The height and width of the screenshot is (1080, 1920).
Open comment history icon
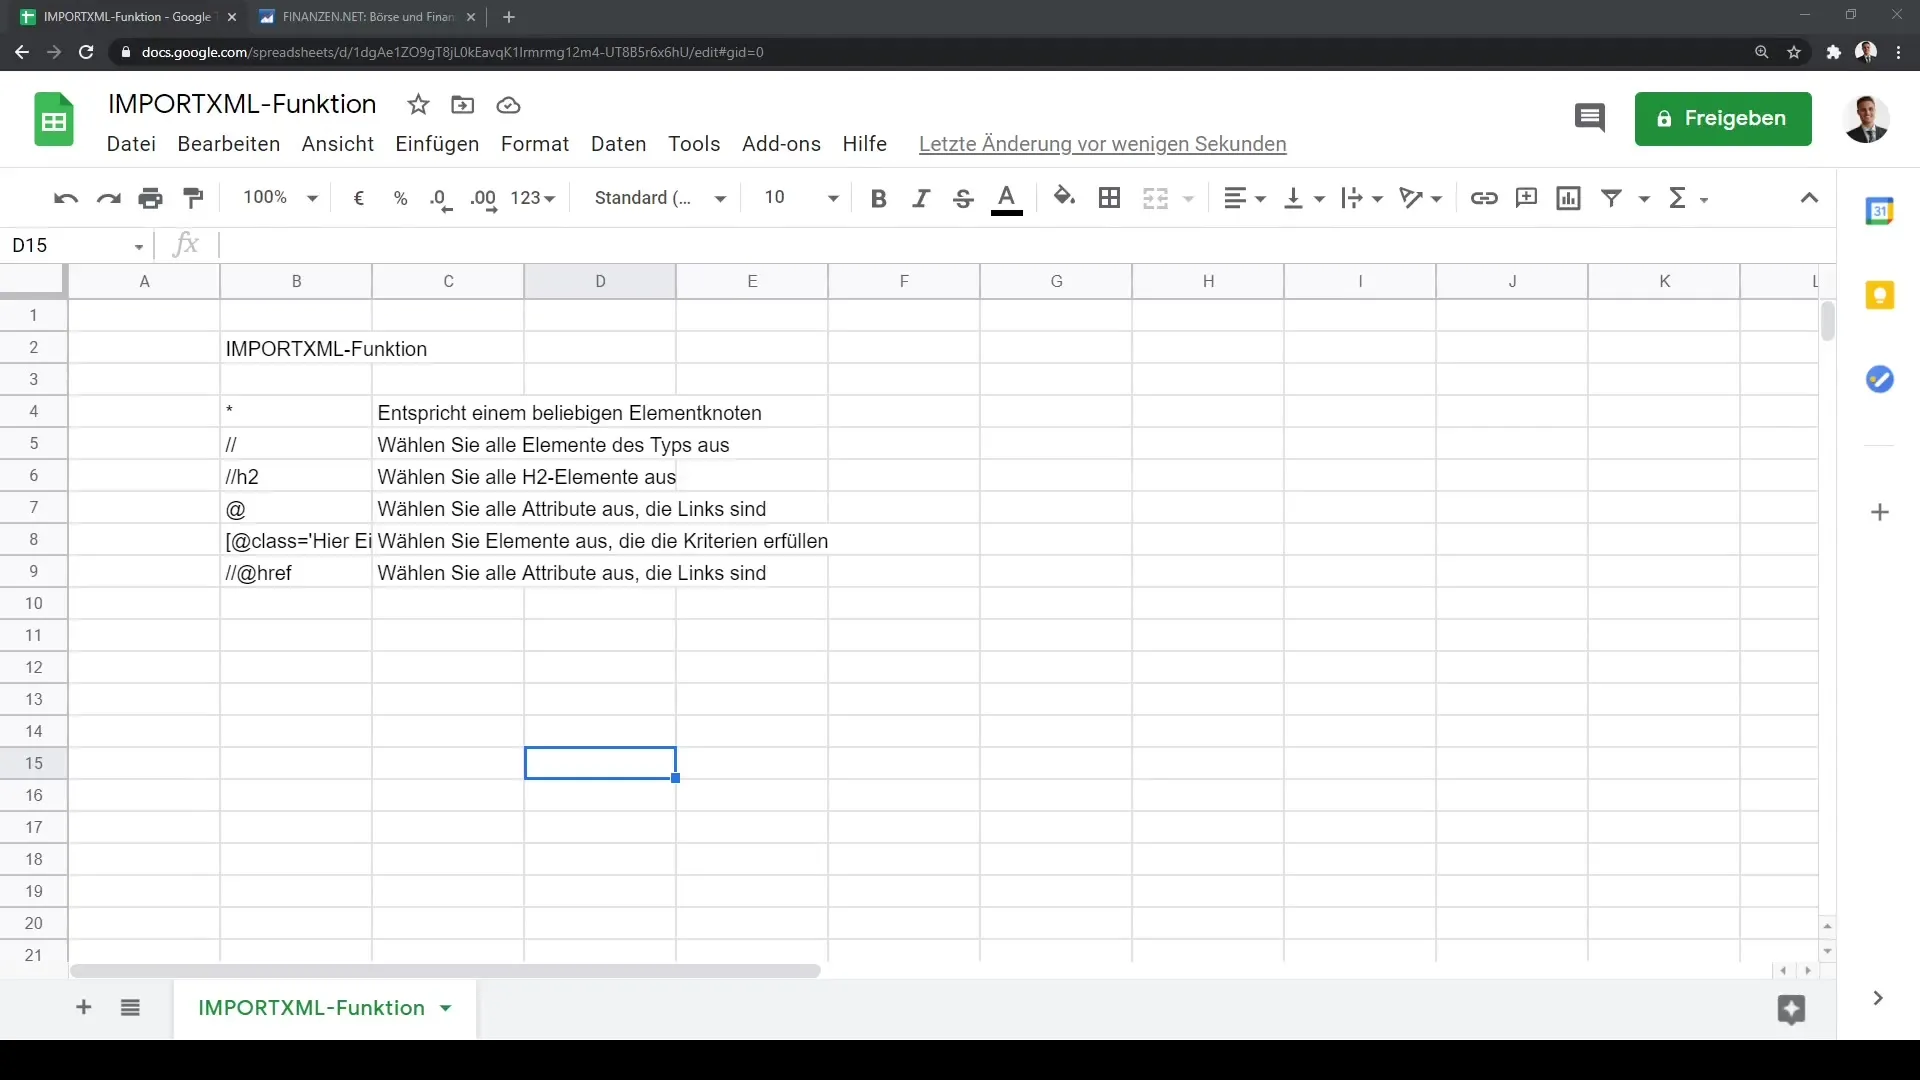(x=1589, y=118)
